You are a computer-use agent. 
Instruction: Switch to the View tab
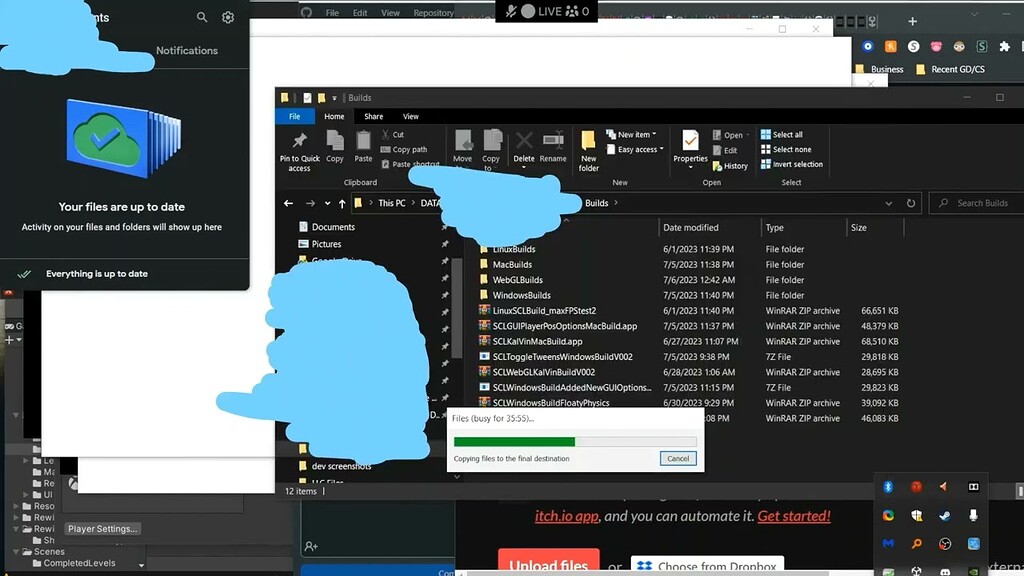(410, 116)
